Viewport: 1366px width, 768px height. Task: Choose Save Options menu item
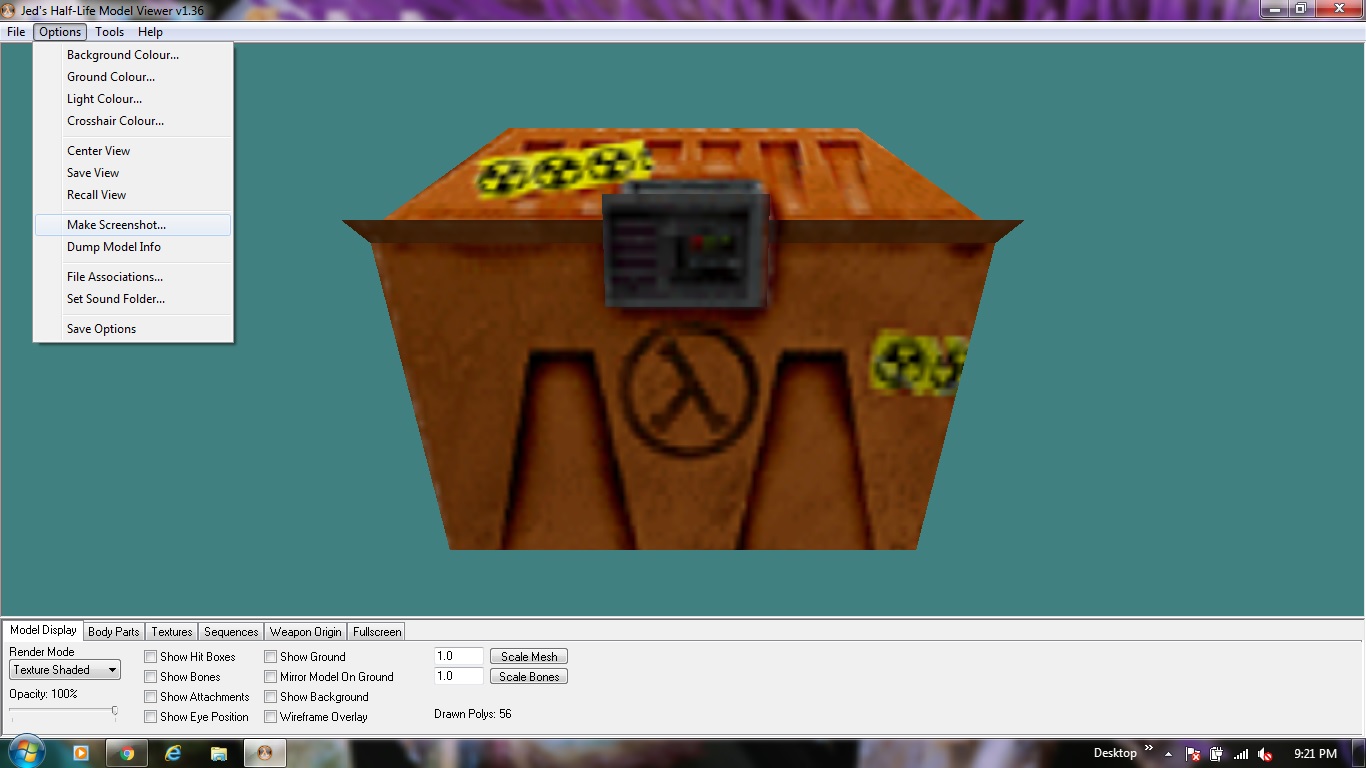click(x=133, y=329)
